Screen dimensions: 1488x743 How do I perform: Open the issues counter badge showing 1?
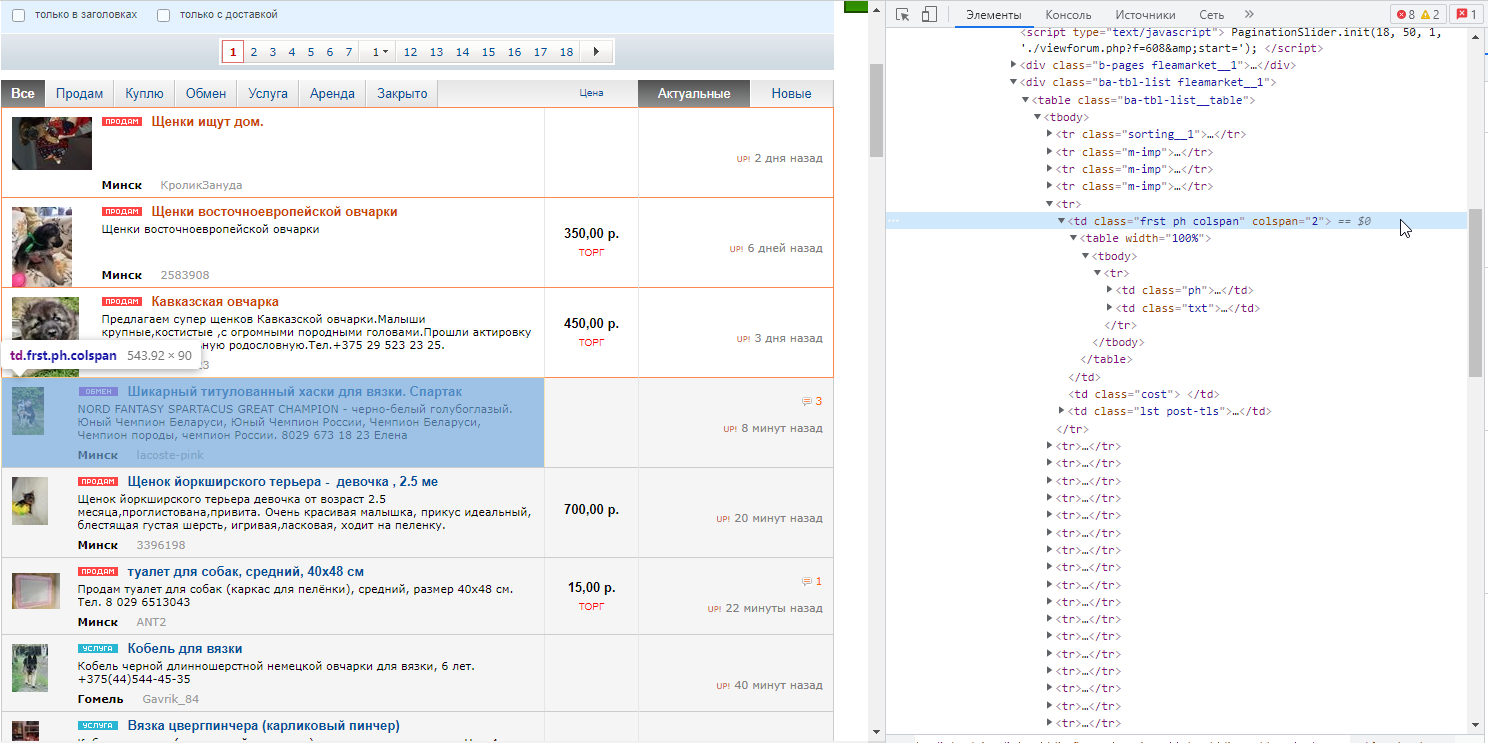(x=1467, y=14)
